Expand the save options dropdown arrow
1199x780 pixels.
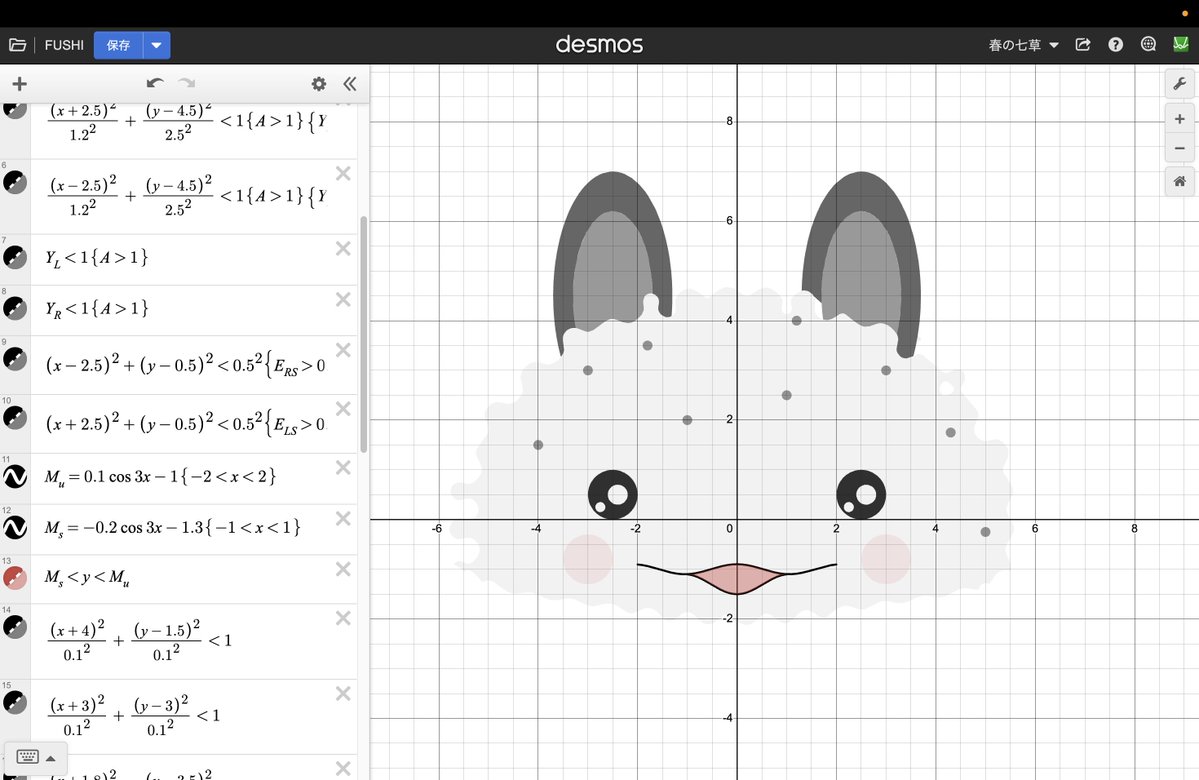pos(157,45)
